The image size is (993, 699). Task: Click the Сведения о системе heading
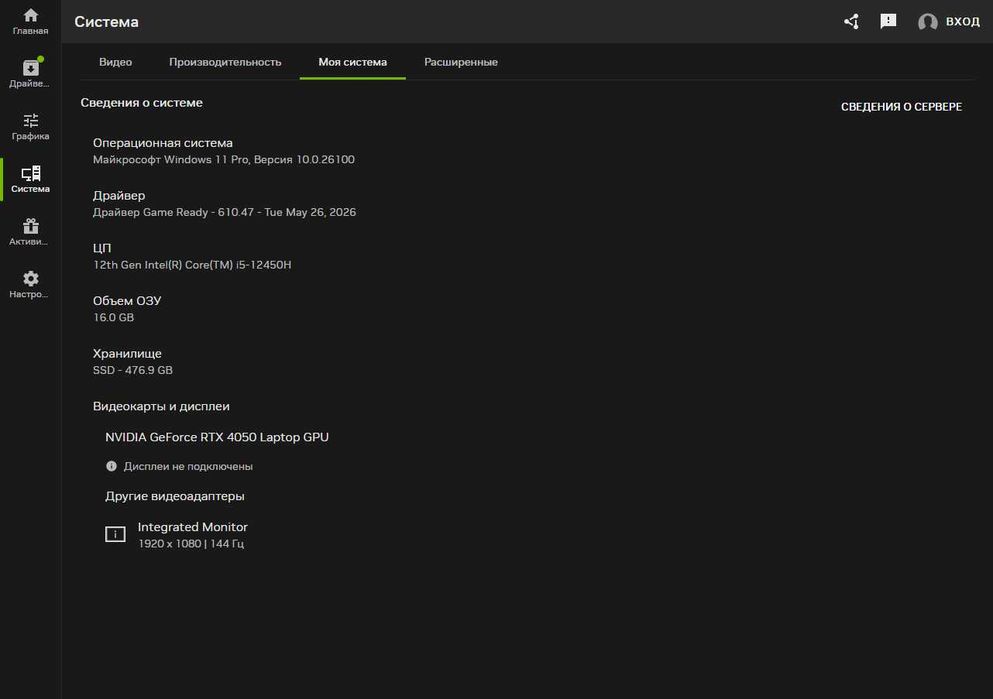[x=141, y=103]
